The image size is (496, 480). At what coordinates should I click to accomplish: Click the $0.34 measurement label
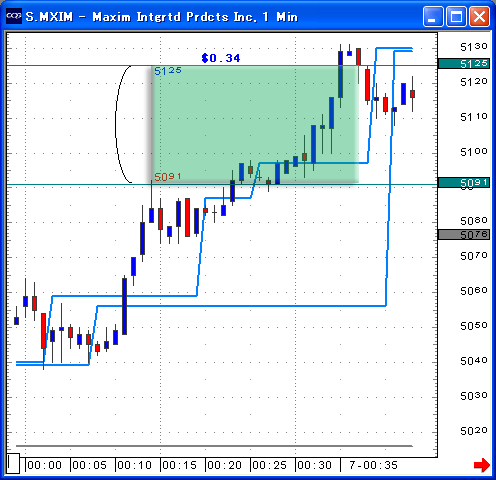221,58
